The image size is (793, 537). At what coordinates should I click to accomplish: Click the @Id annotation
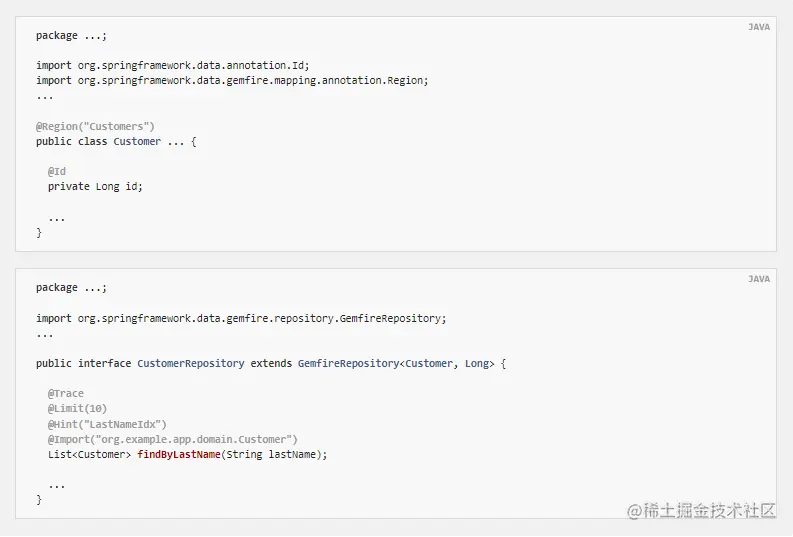tap(57, 171)
